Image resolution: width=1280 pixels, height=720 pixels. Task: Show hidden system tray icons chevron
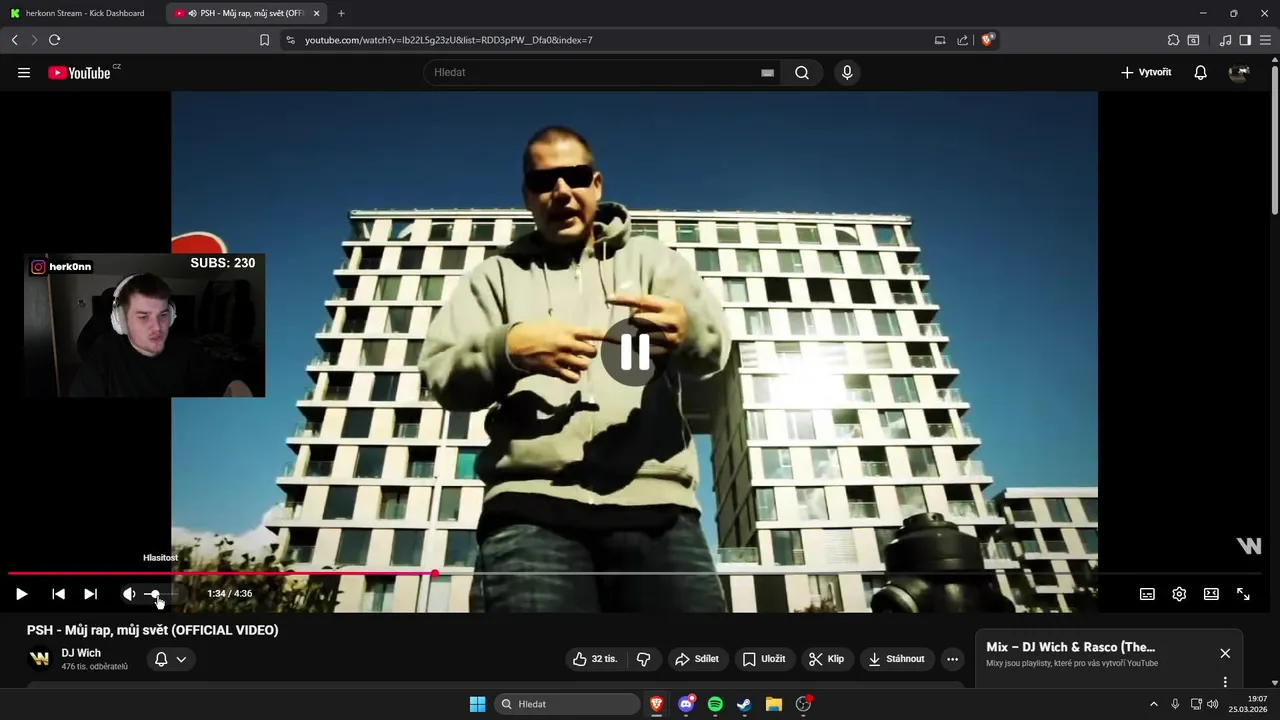1153,704
